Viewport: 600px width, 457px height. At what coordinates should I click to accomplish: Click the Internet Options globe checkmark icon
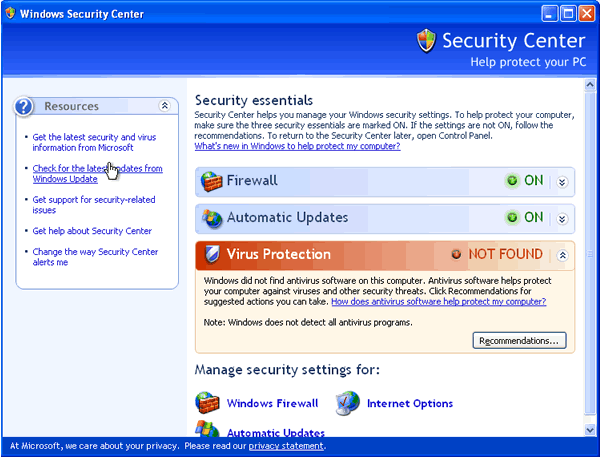(347, 403)
